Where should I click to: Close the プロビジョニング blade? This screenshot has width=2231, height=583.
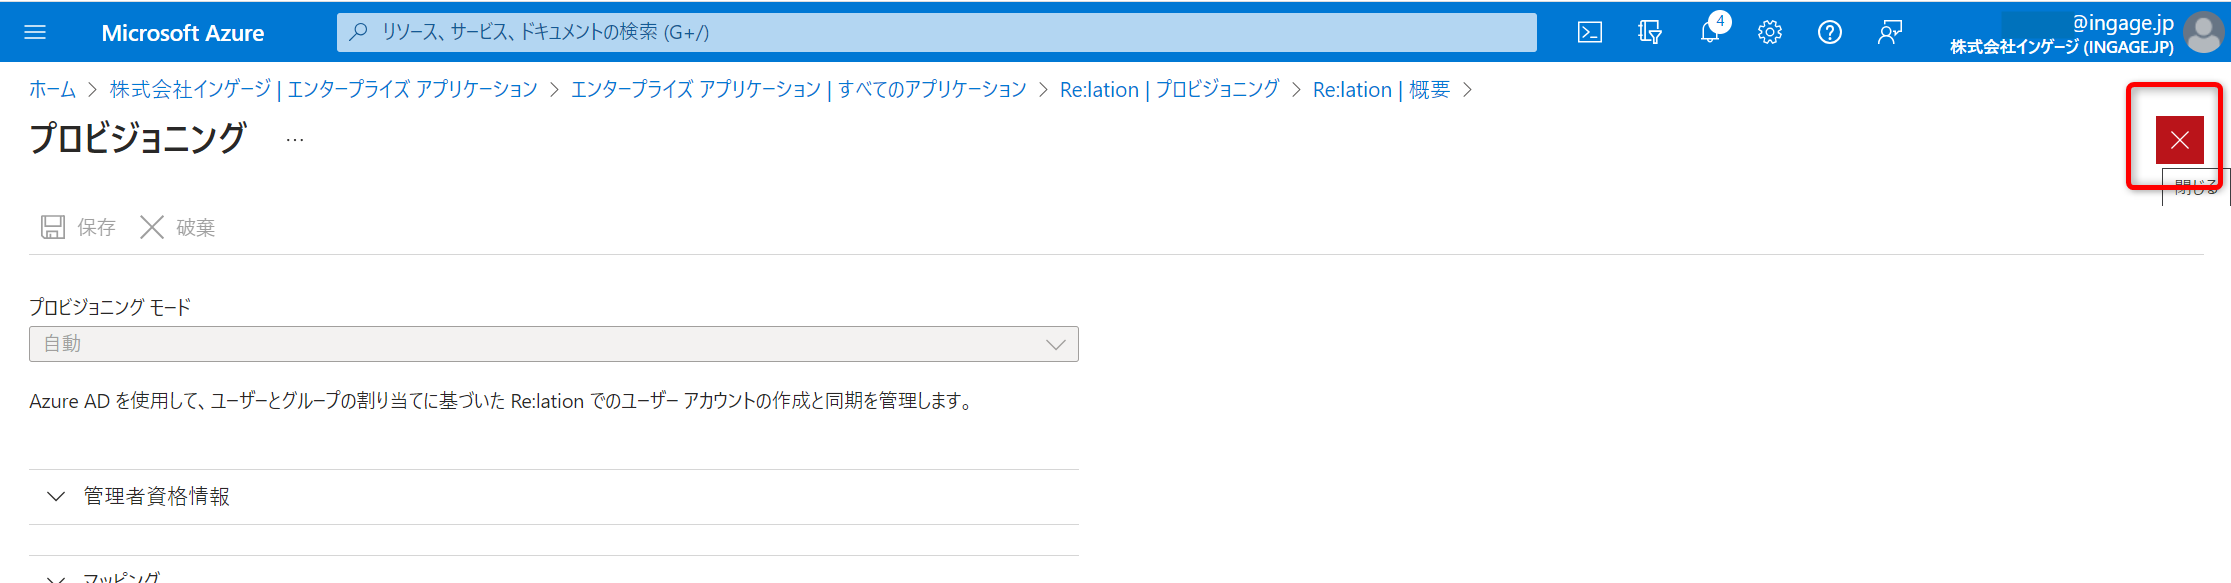pyautogui.click(x=2179, y=140)
